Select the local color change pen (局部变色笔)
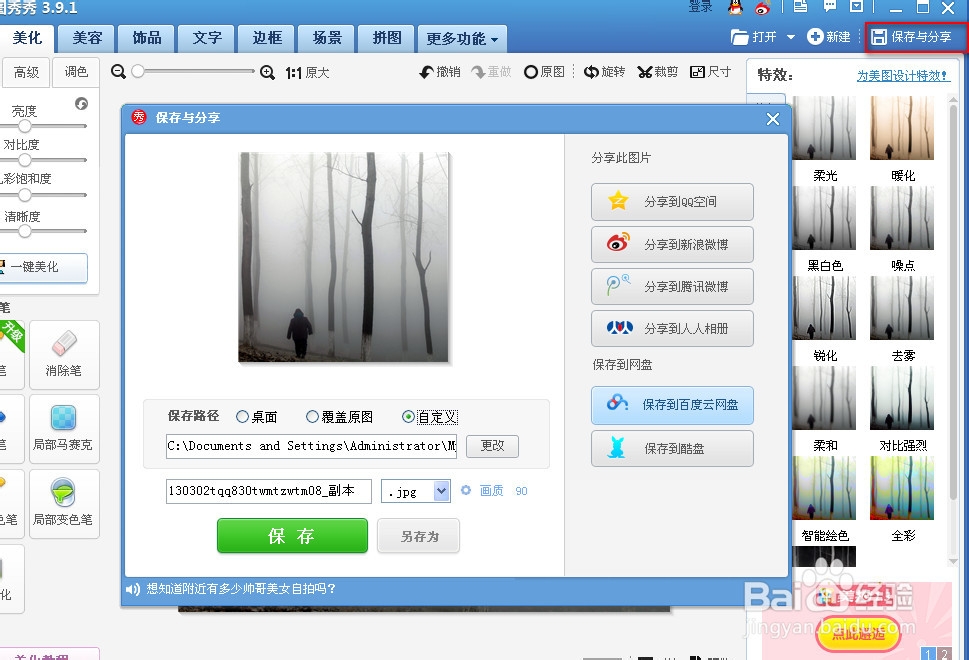 (x=64, y=503)
